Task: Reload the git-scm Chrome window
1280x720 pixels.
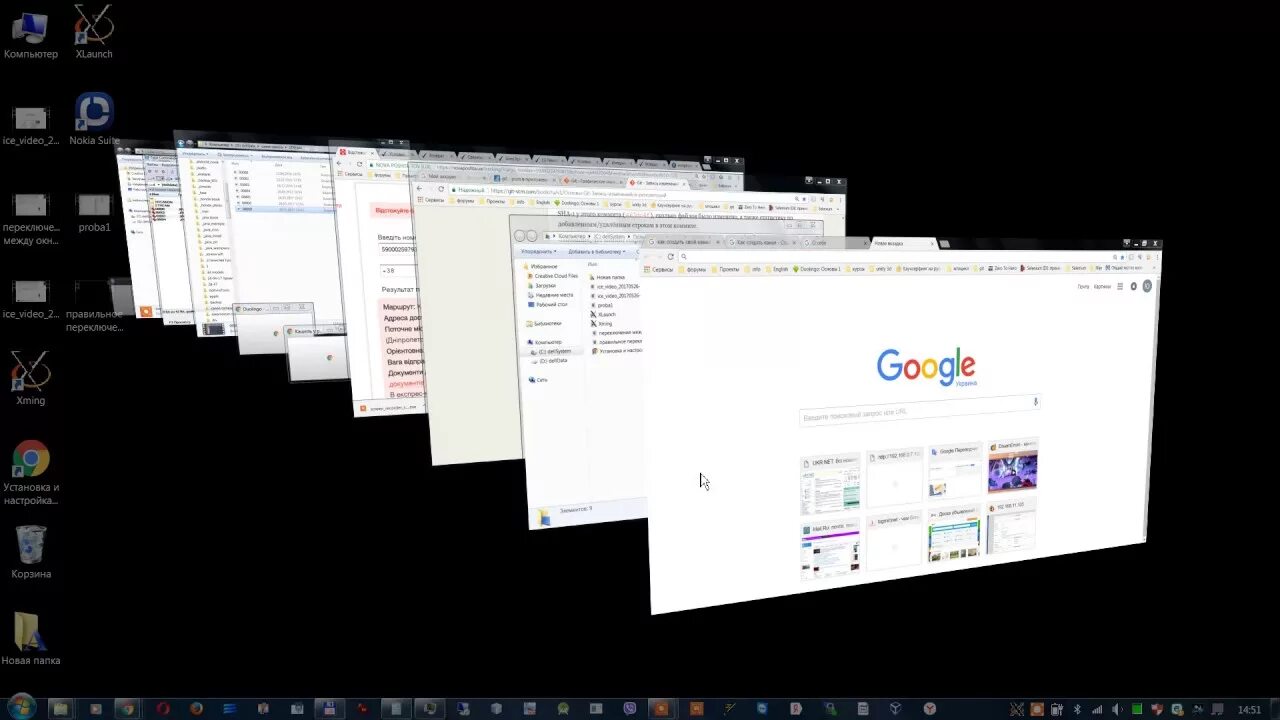Action: coord(441,189)
